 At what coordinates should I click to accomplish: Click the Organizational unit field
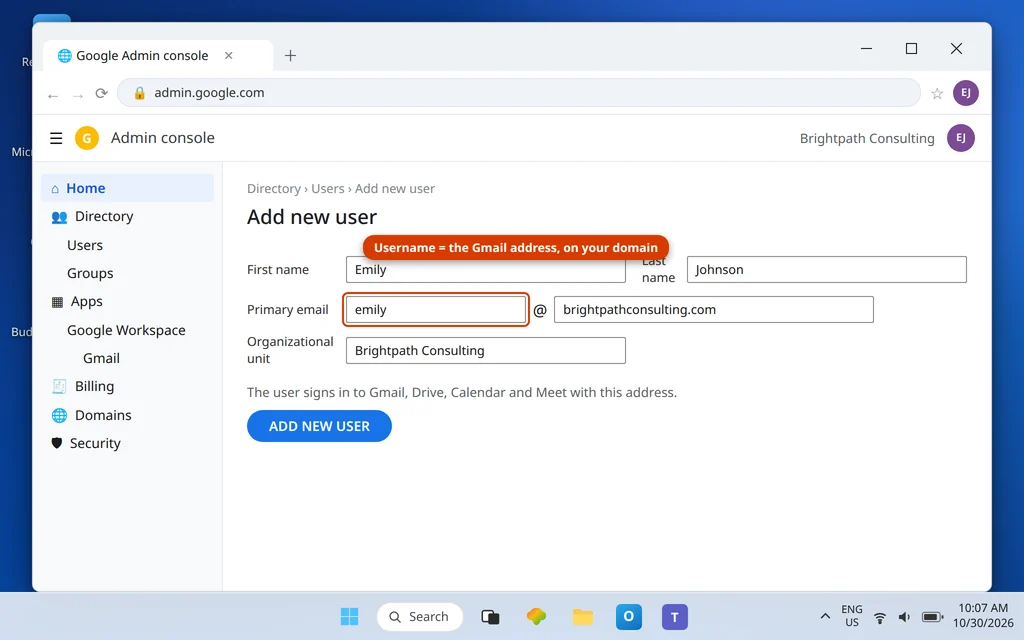(486, 351)
